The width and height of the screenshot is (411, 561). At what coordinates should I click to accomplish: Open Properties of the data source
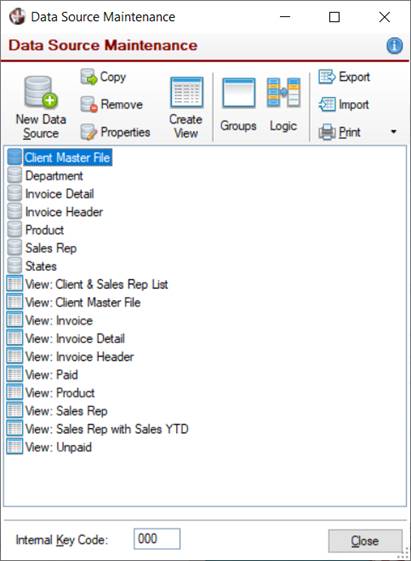tap(115, 132)
